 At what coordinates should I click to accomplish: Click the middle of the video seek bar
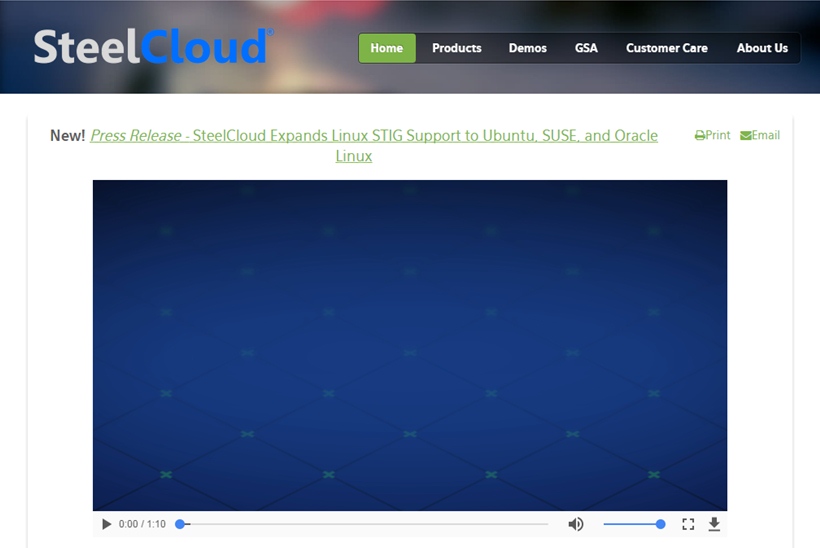click(x=364, y=524)
